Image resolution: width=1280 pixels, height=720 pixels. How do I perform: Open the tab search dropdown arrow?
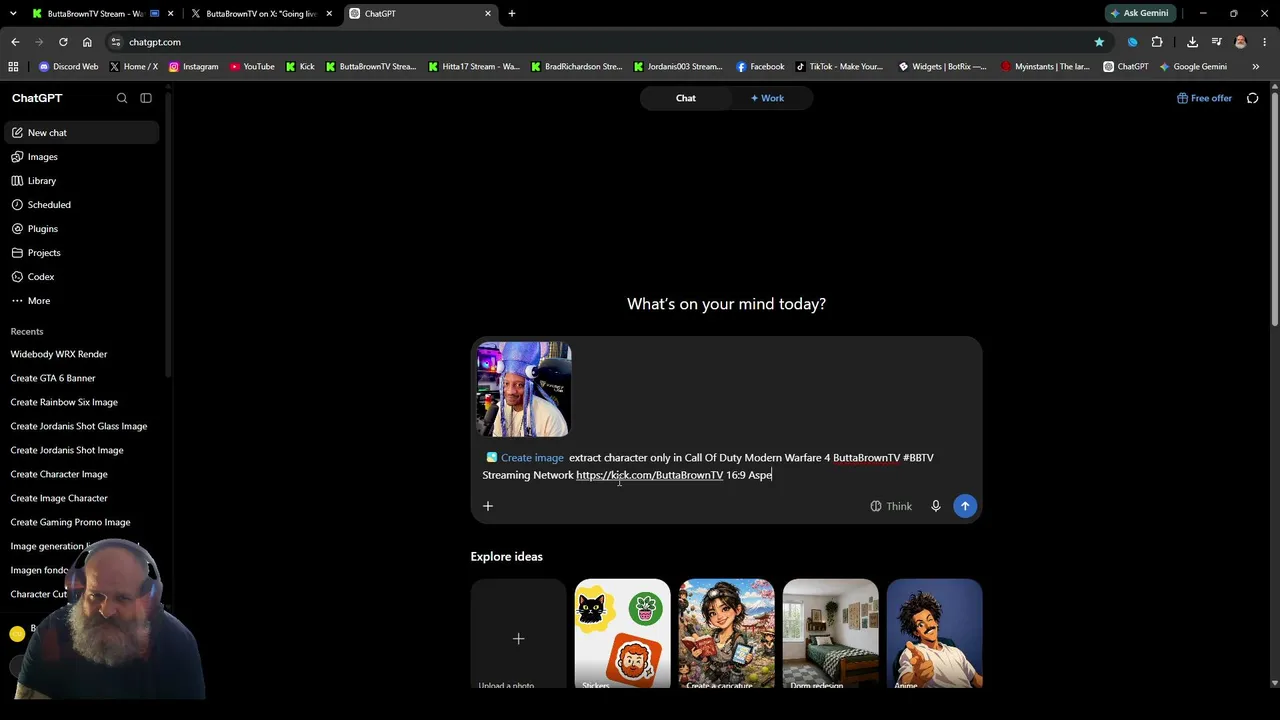pos(13,14)
